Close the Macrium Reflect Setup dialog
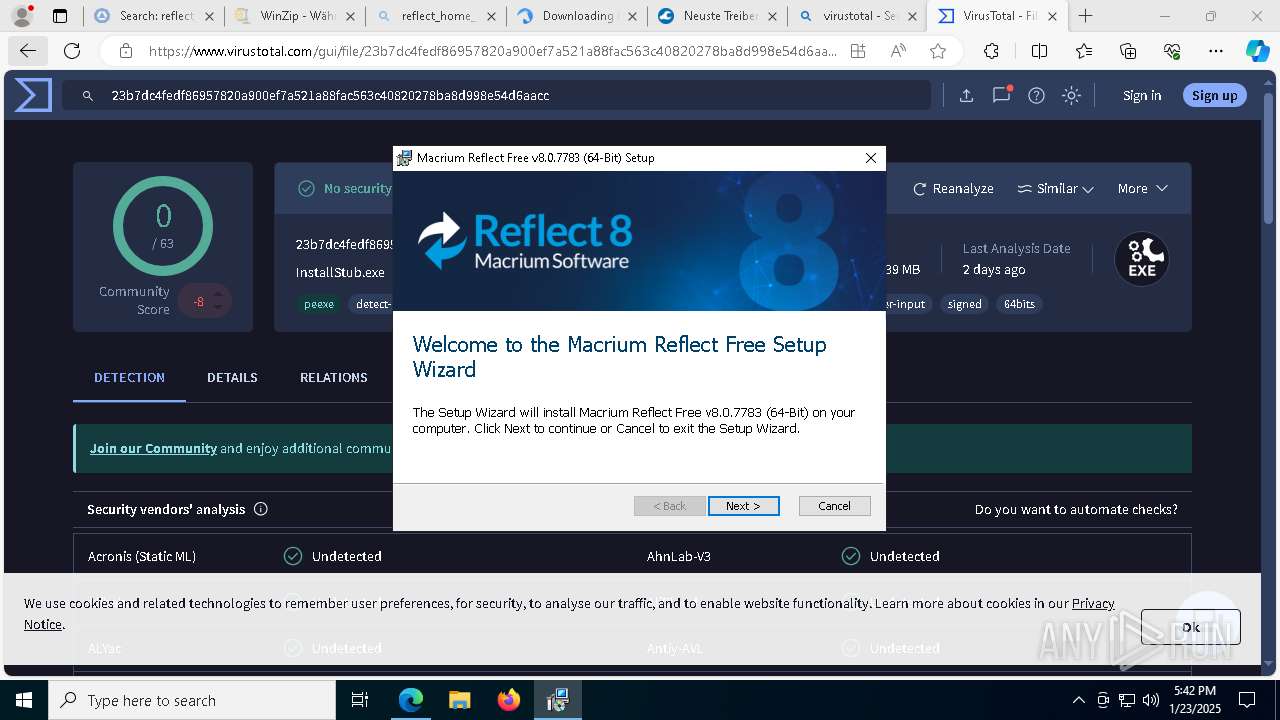The image size is (1280, 720). (x=870, y=158)
